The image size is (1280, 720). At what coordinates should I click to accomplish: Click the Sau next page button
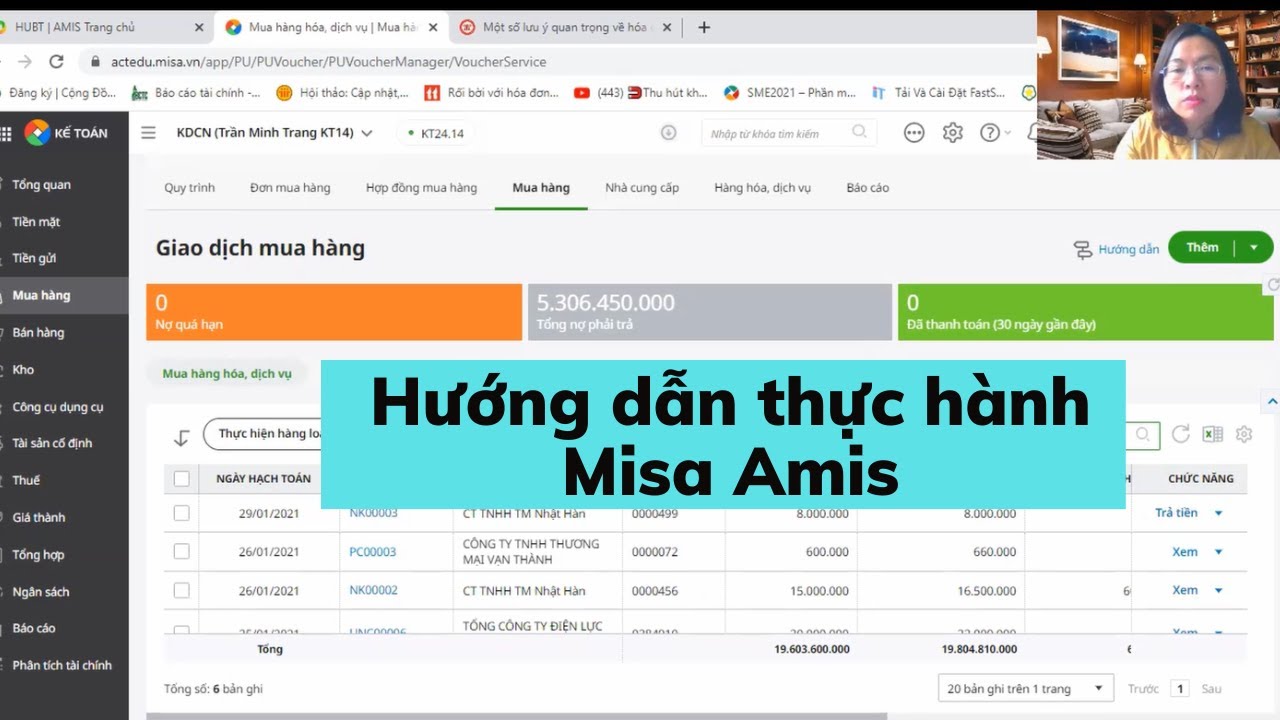[1211, 689]
